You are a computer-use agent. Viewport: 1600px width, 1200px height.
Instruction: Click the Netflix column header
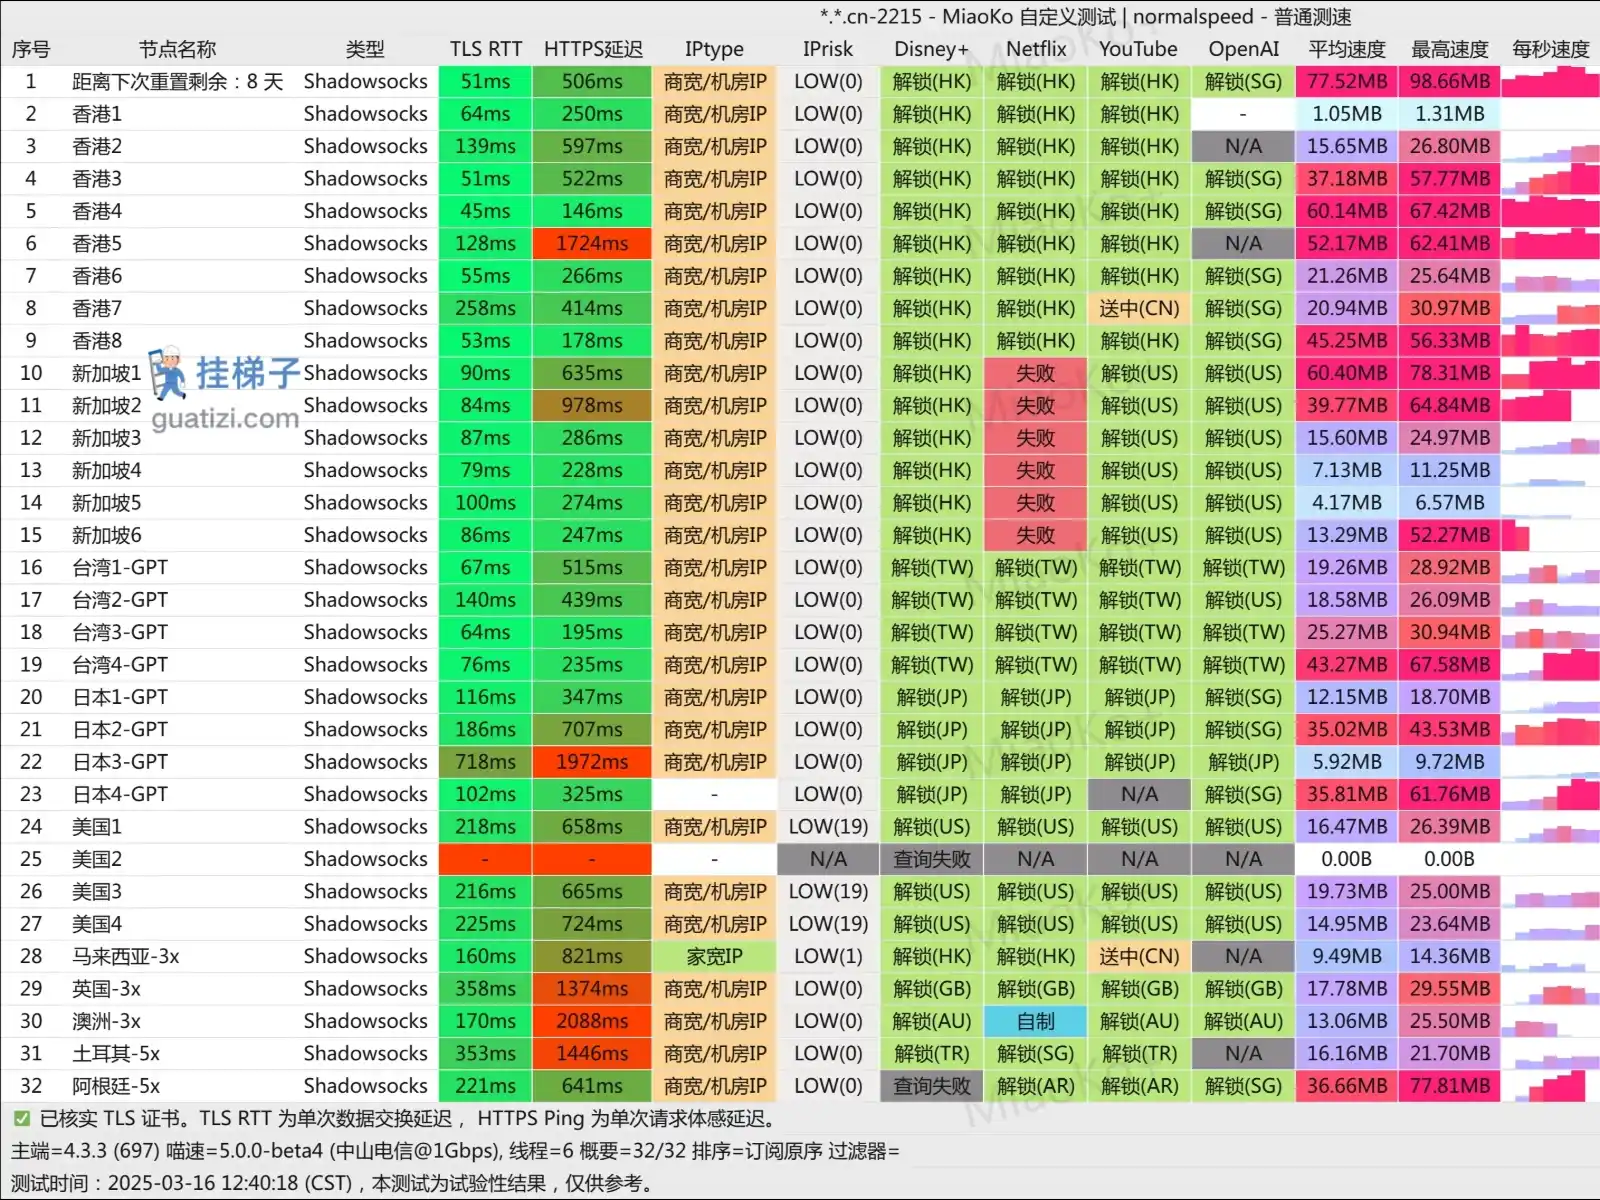click(x=1036, y=49)
